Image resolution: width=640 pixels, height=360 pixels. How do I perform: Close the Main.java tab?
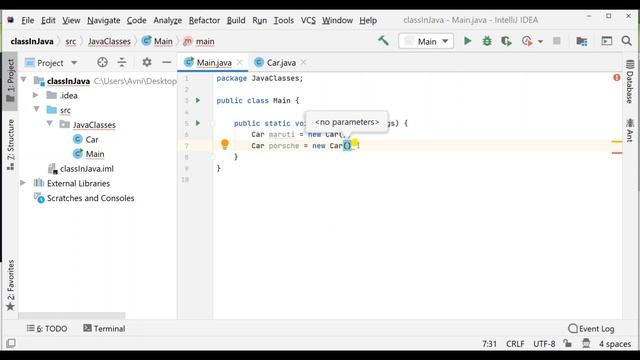[x=240, y=62]
